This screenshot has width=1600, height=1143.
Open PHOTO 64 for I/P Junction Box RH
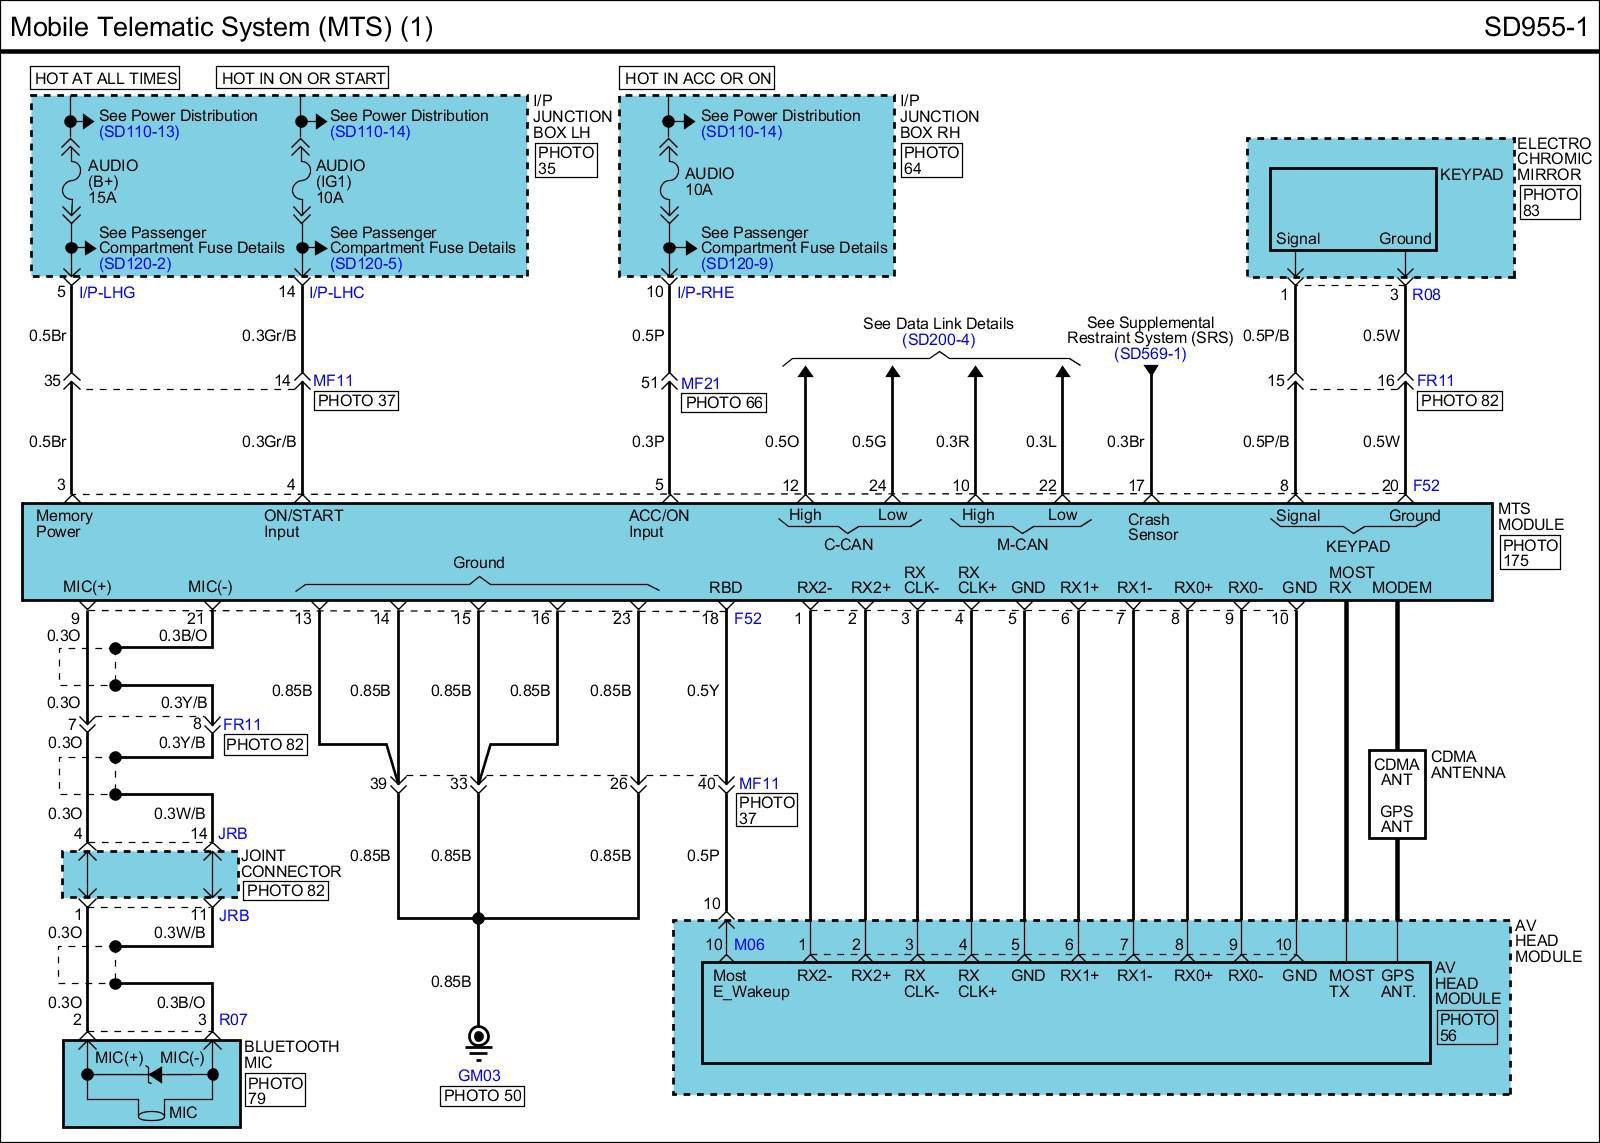click(931, 161)
